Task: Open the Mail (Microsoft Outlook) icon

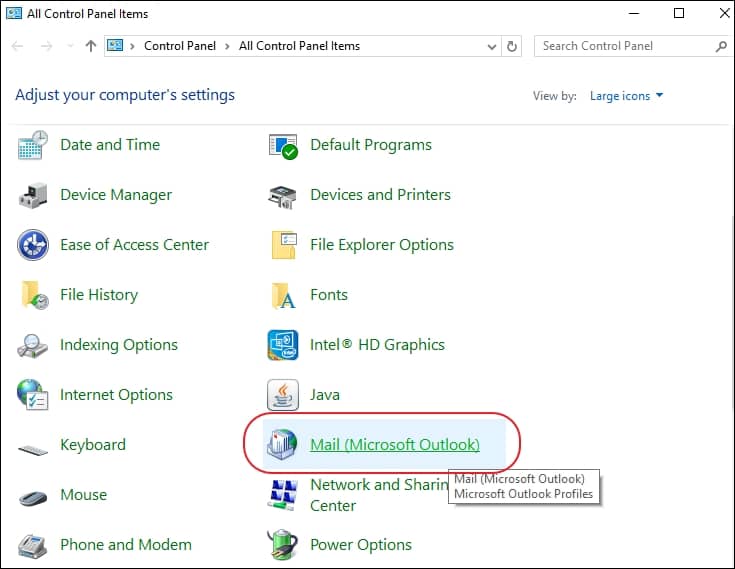Action: [x=282, y=444]
